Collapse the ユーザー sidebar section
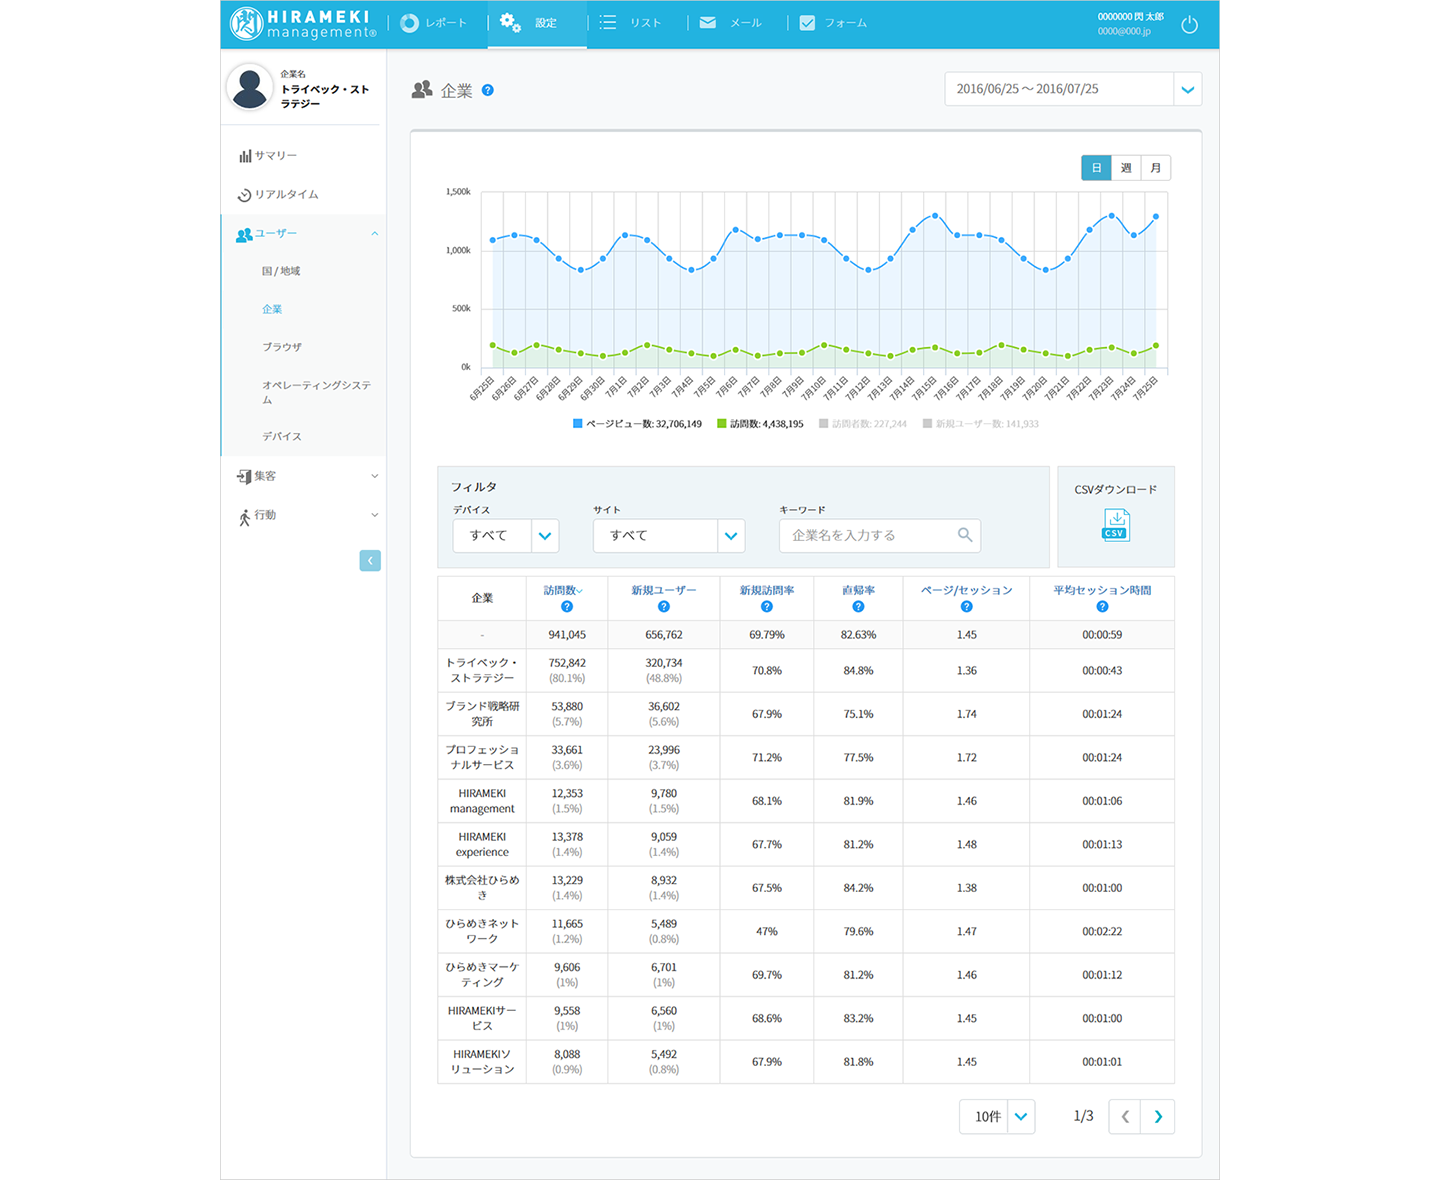 click(x=304, y=234)
